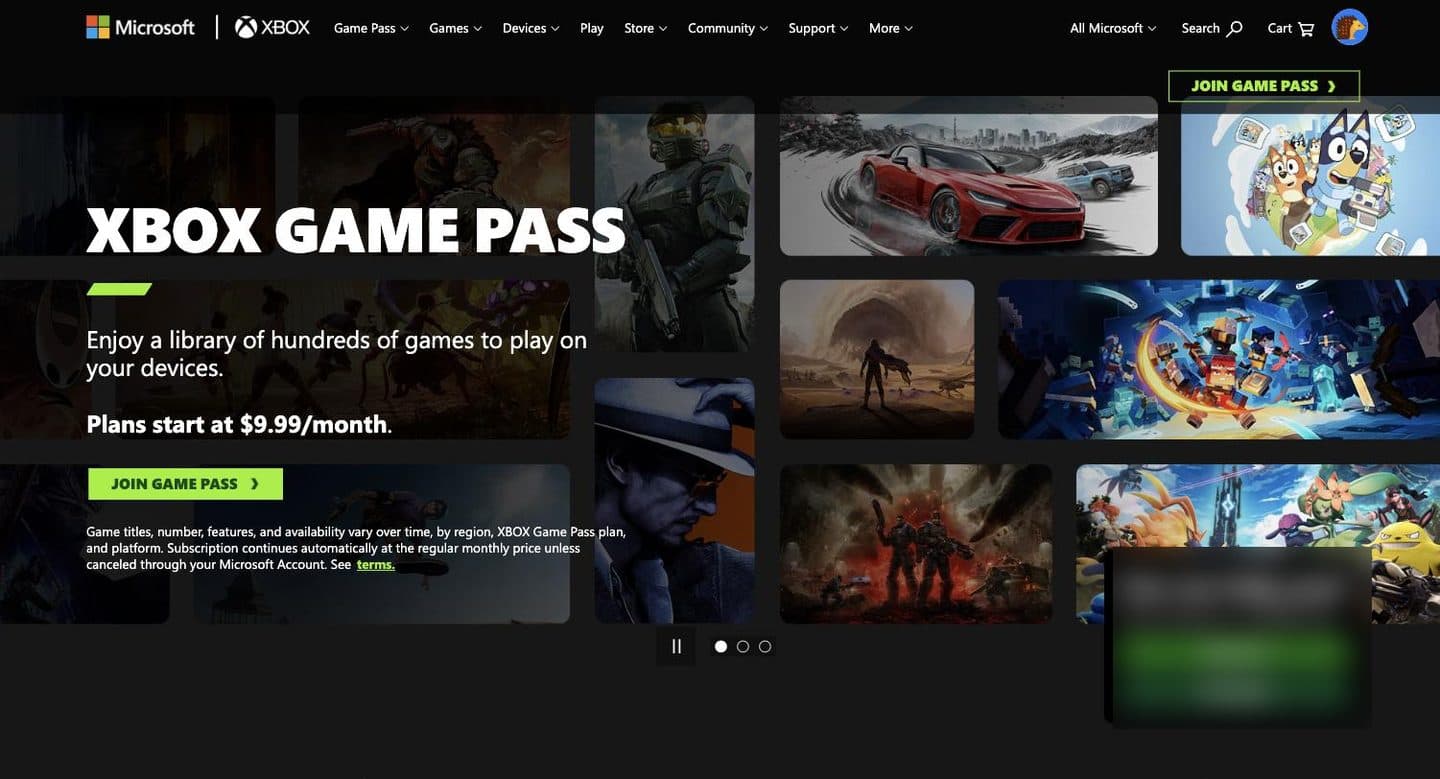Expand the More menu
The width and height of the screenshot is (1440, 779).
tap(891, 28)
